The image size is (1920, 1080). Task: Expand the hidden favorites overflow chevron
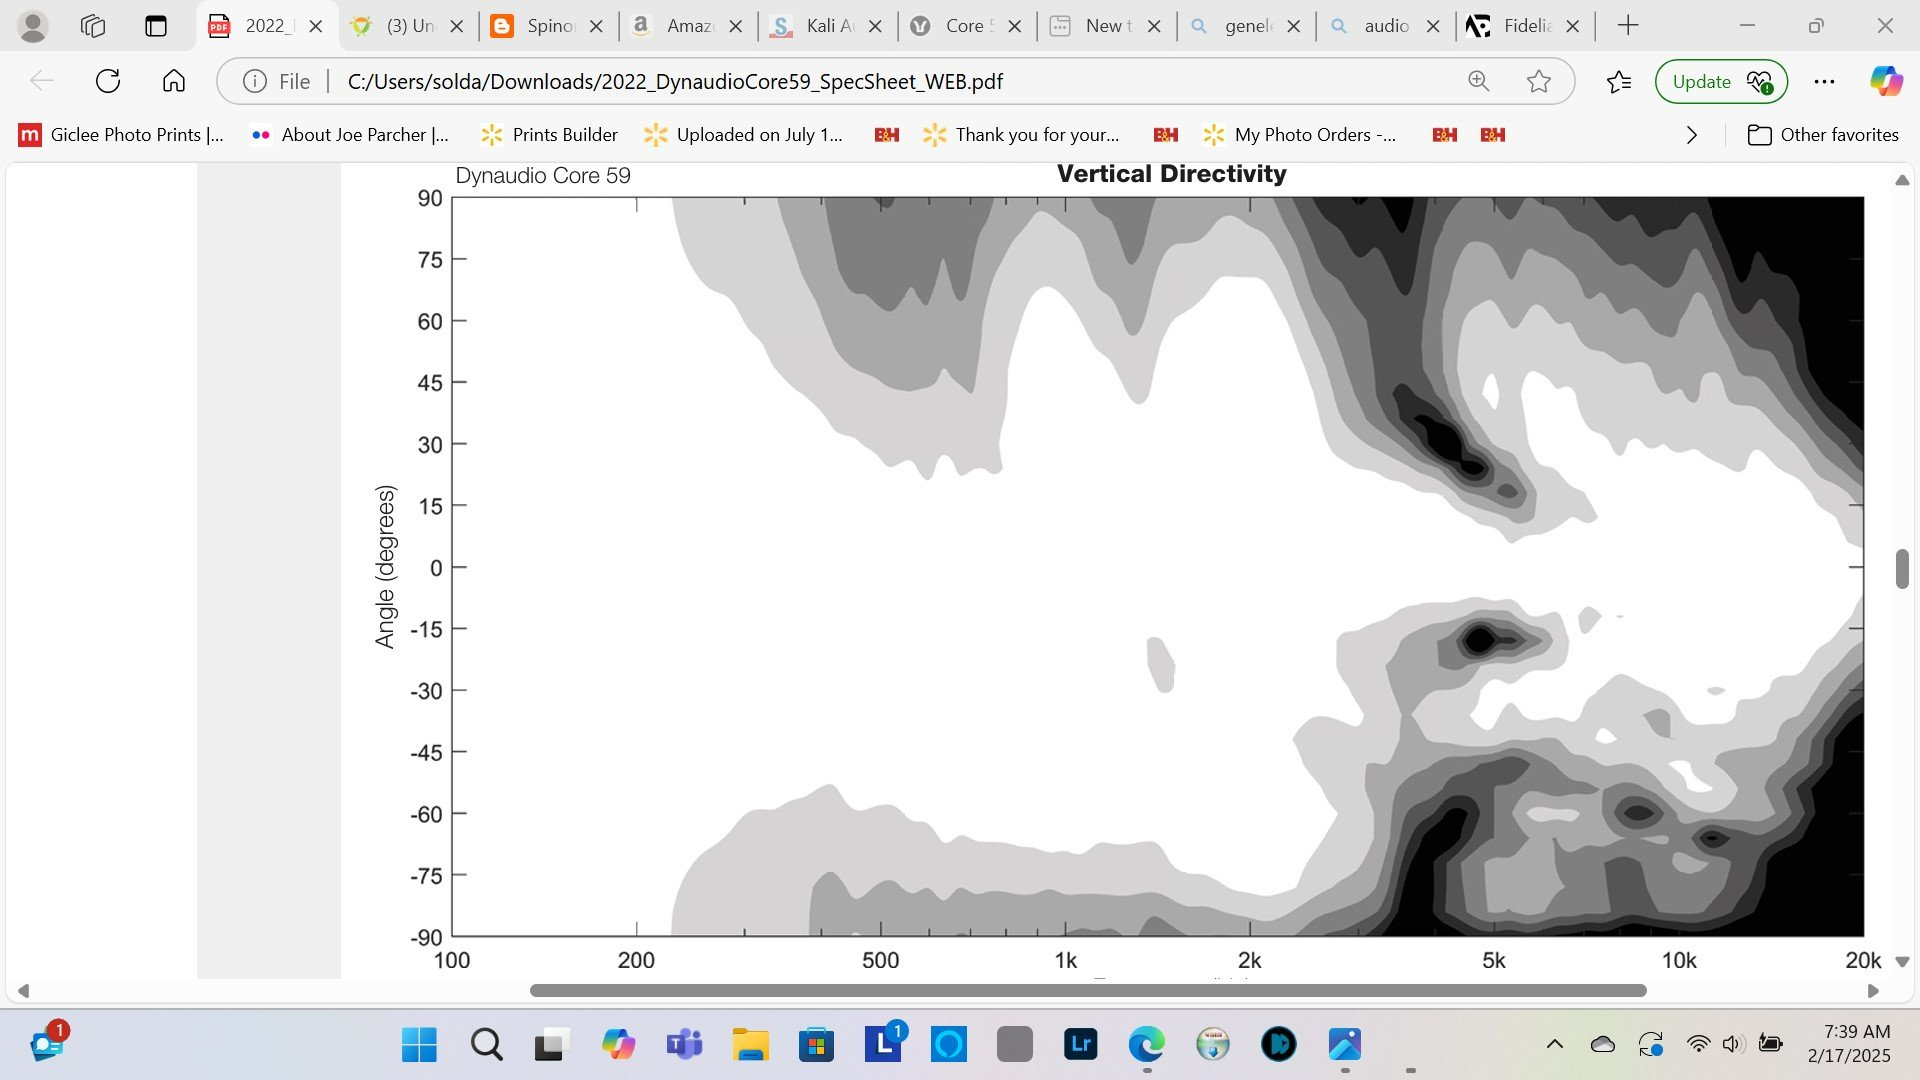tap(1692, 135)
